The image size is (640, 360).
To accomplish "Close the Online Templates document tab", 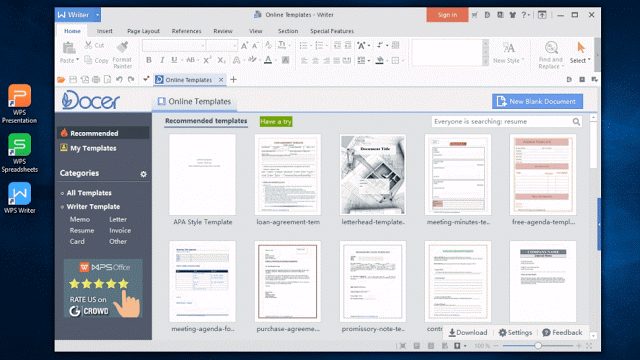I will (x=221, y=80).
